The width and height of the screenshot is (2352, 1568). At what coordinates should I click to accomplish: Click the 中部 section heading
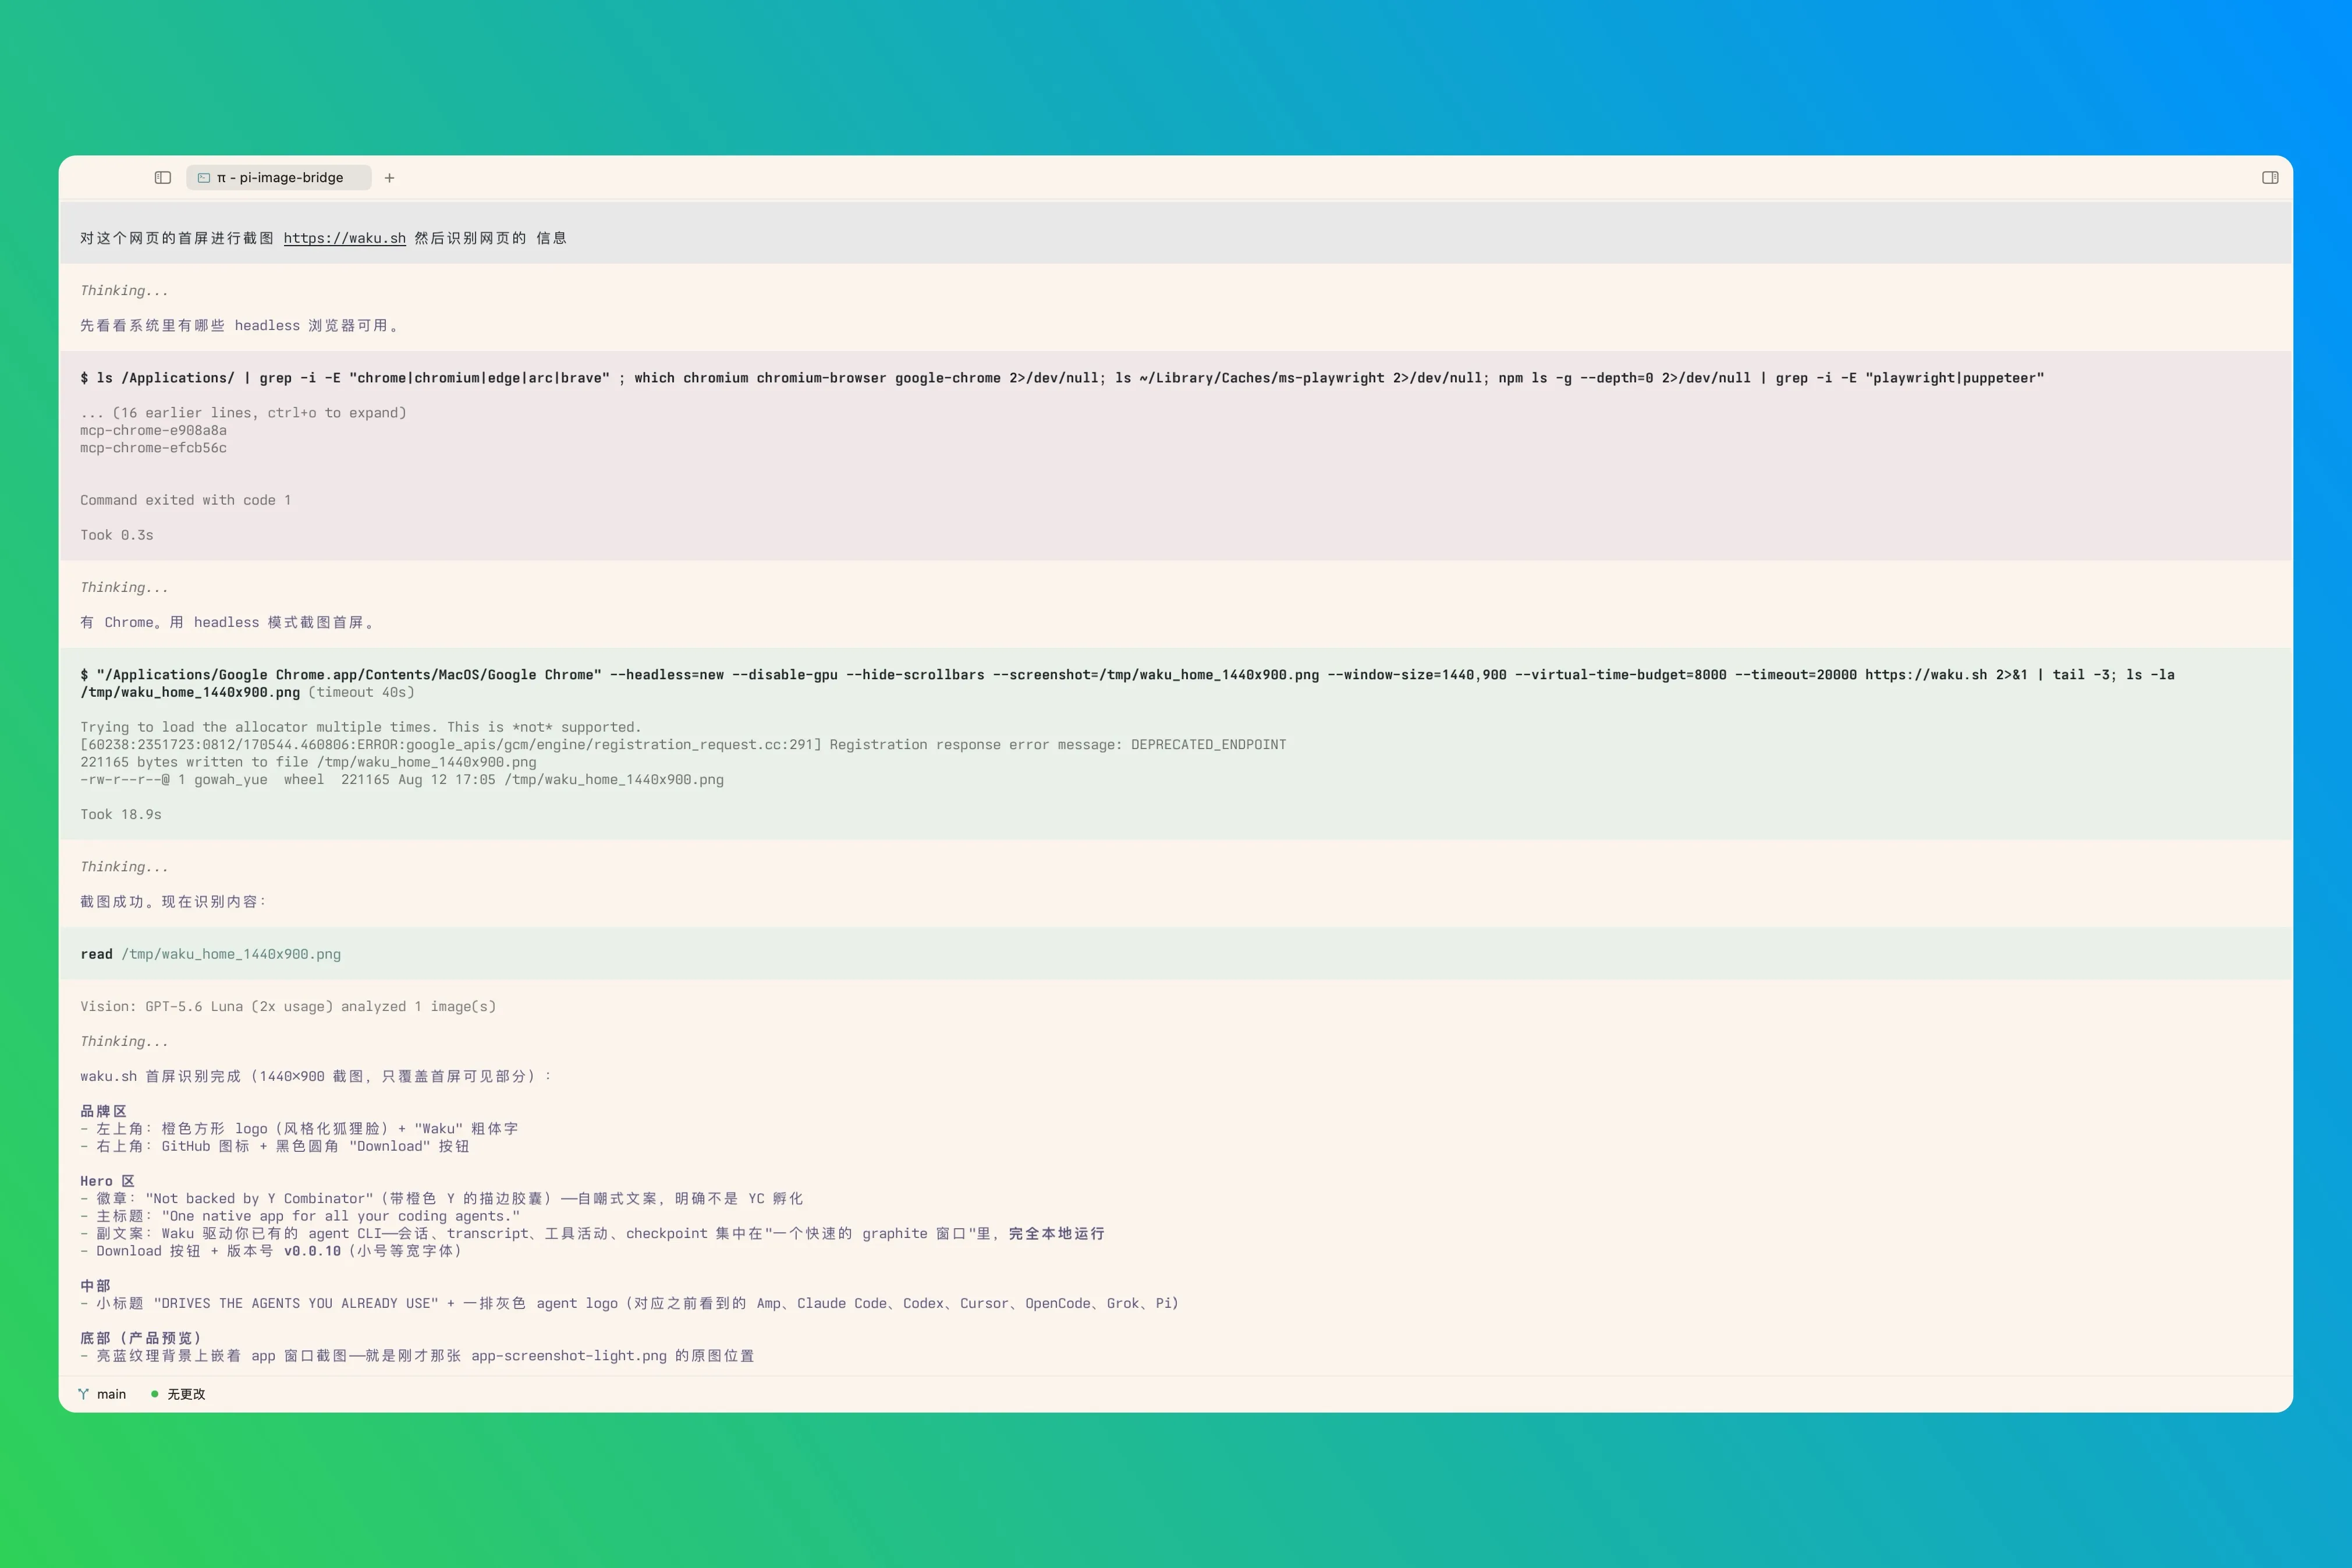coord(95,1287)
